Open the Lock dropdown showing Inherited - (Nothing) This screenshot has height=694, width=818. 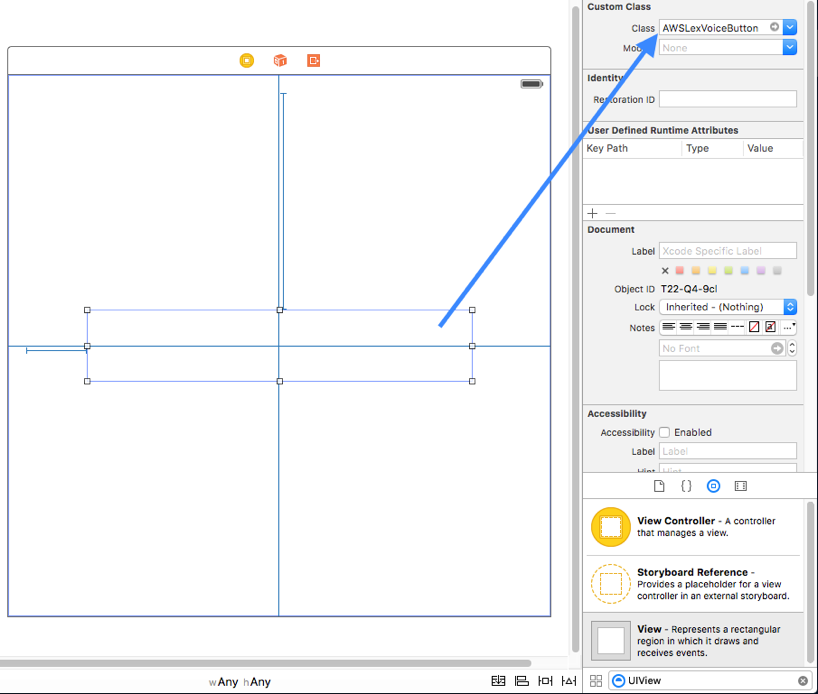(x=728, y=307)
